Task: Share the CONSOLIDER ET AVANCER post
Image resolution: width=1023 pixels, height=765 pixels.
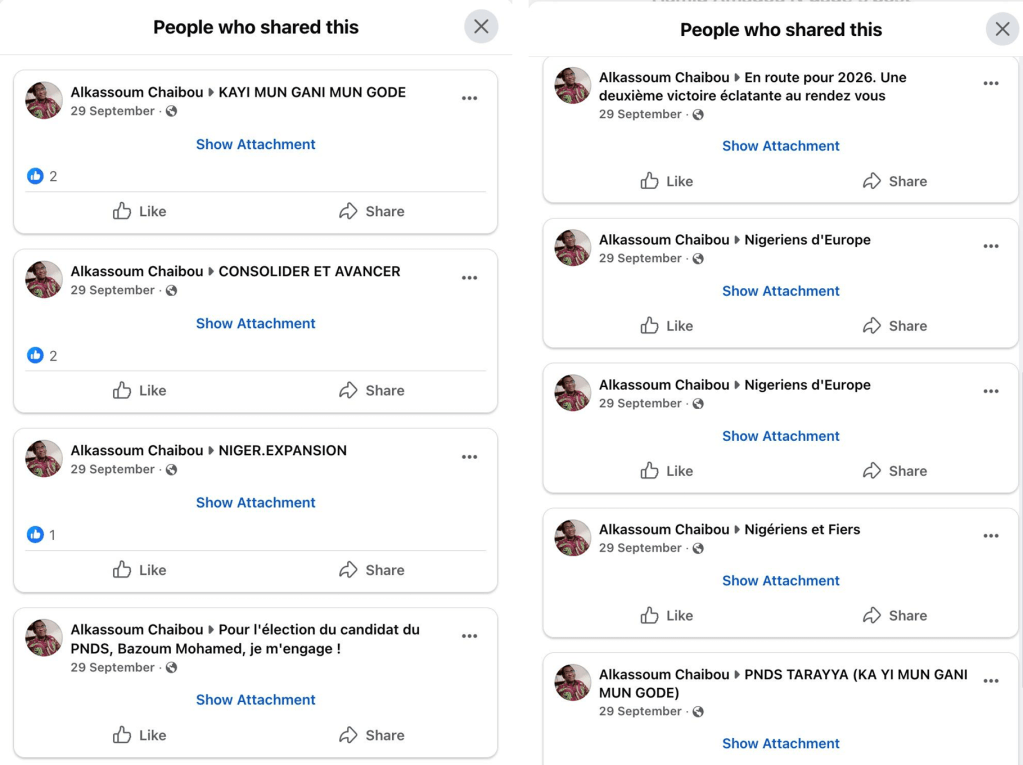Action: click(x=371, y=390)
